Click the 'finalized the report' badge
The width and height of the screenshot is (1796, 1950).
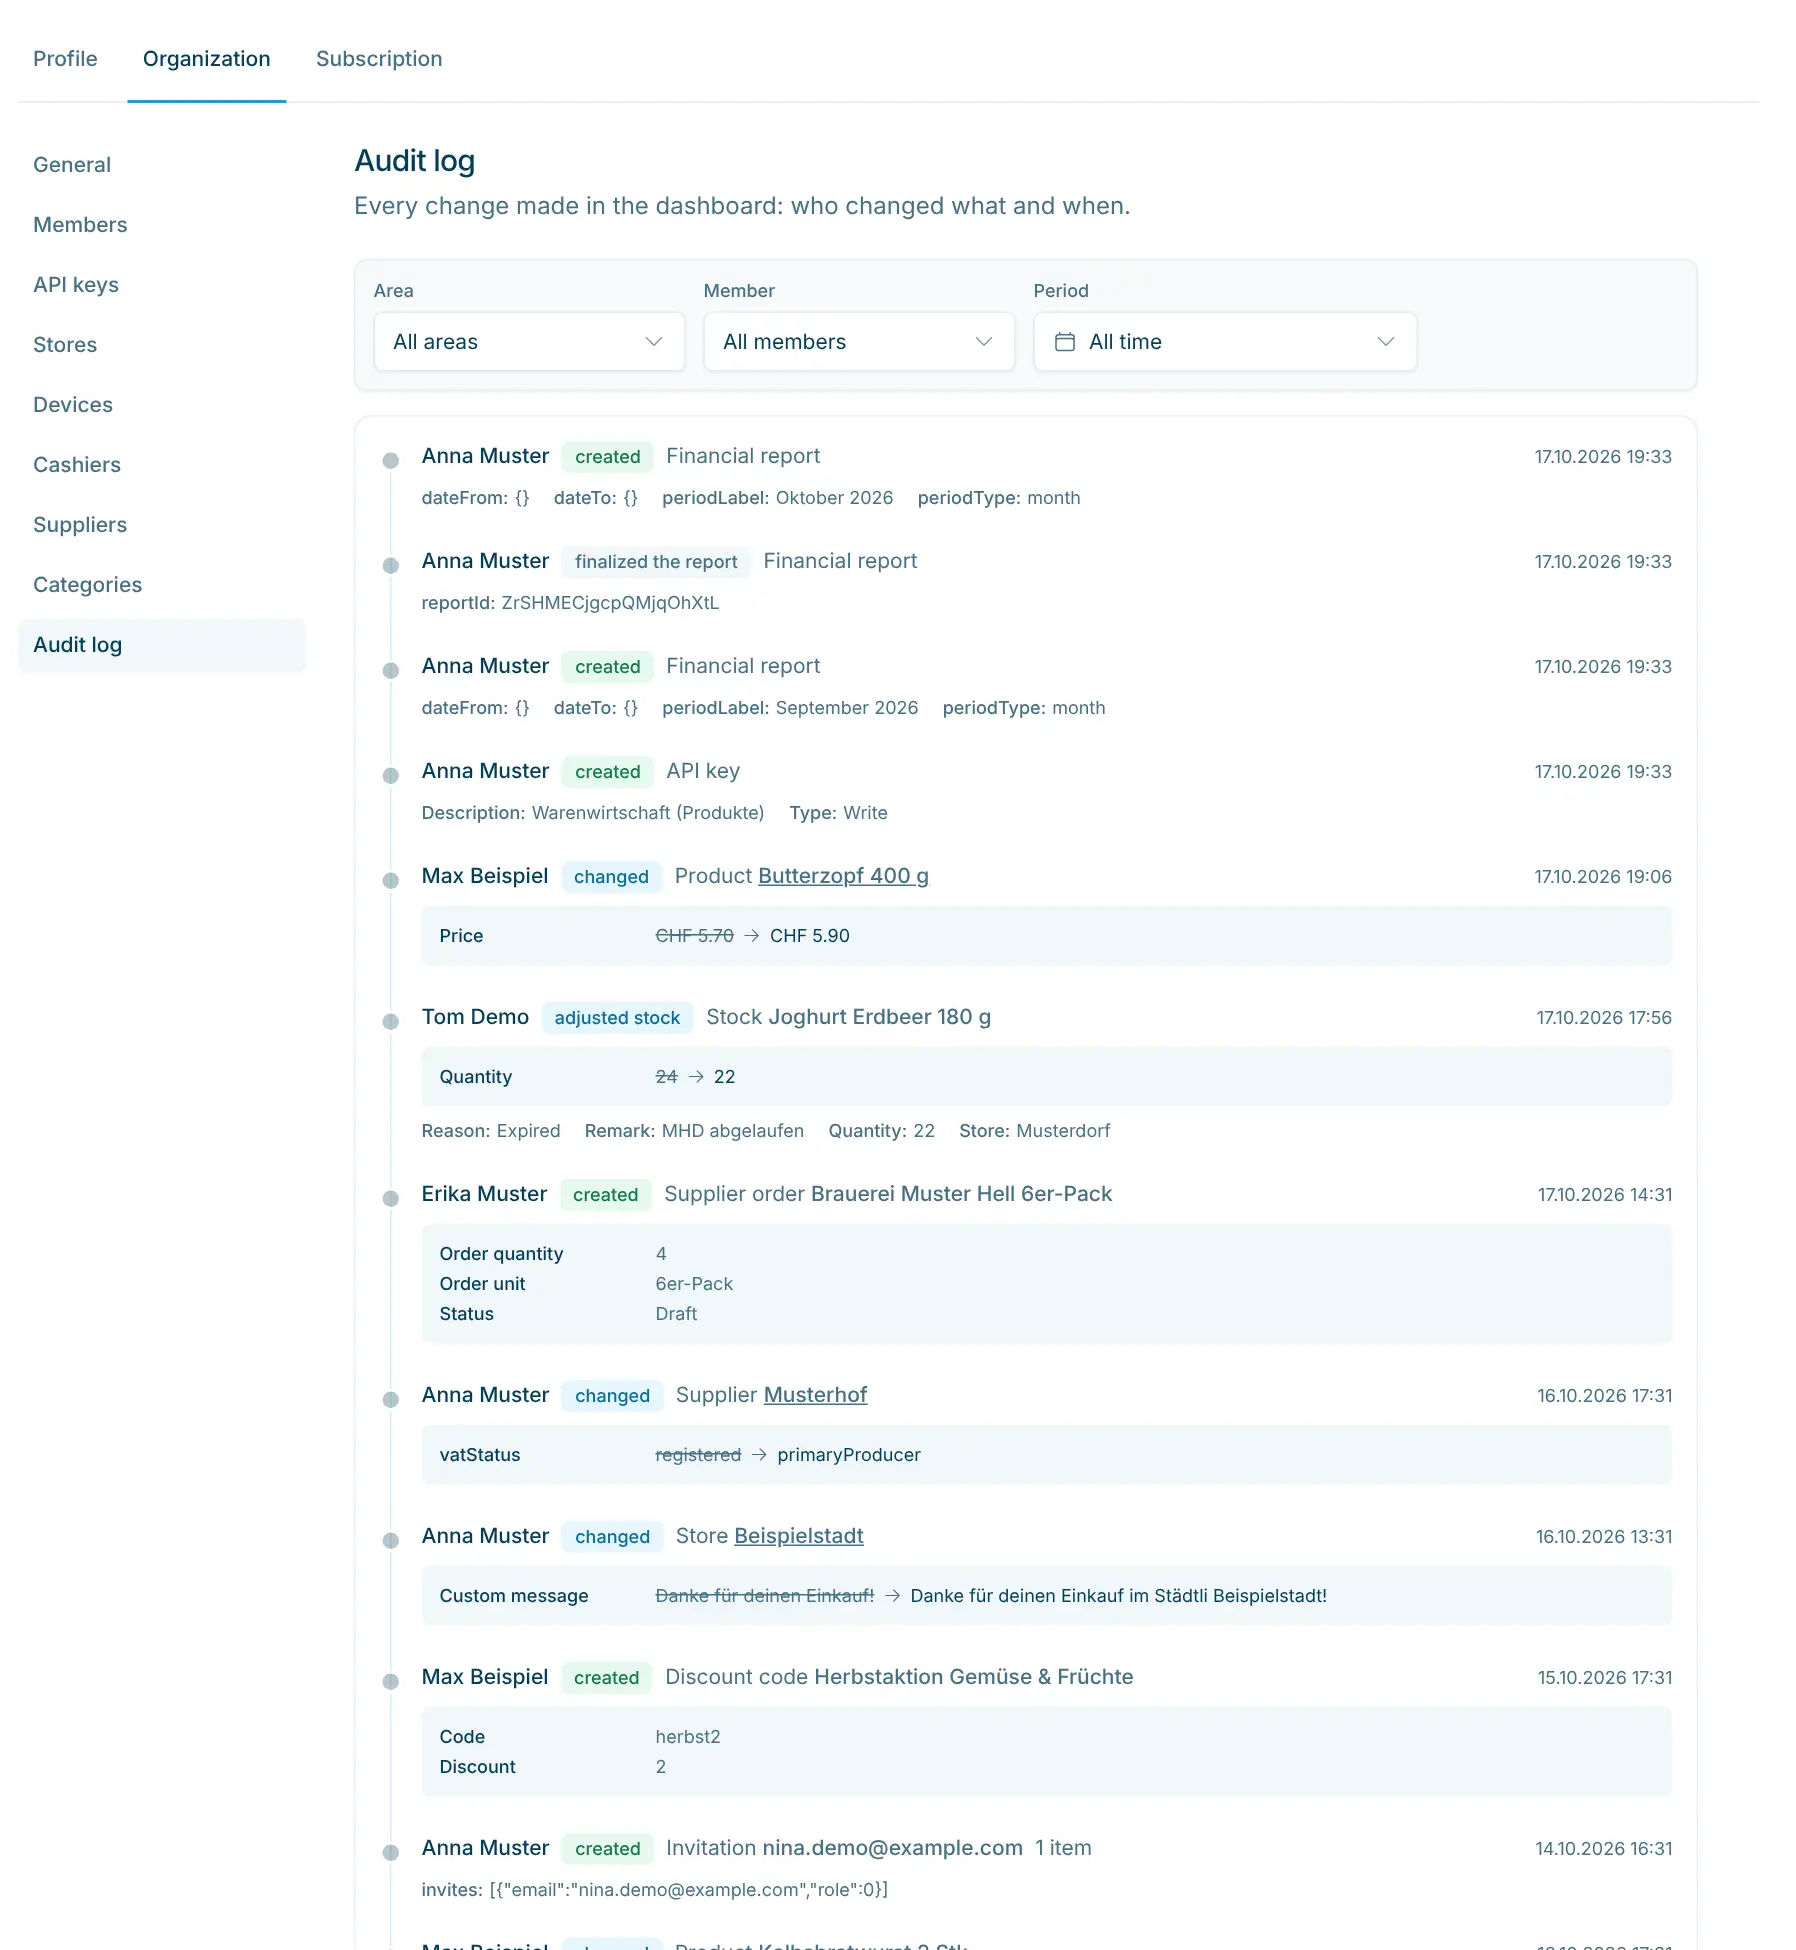click(656, 562)
